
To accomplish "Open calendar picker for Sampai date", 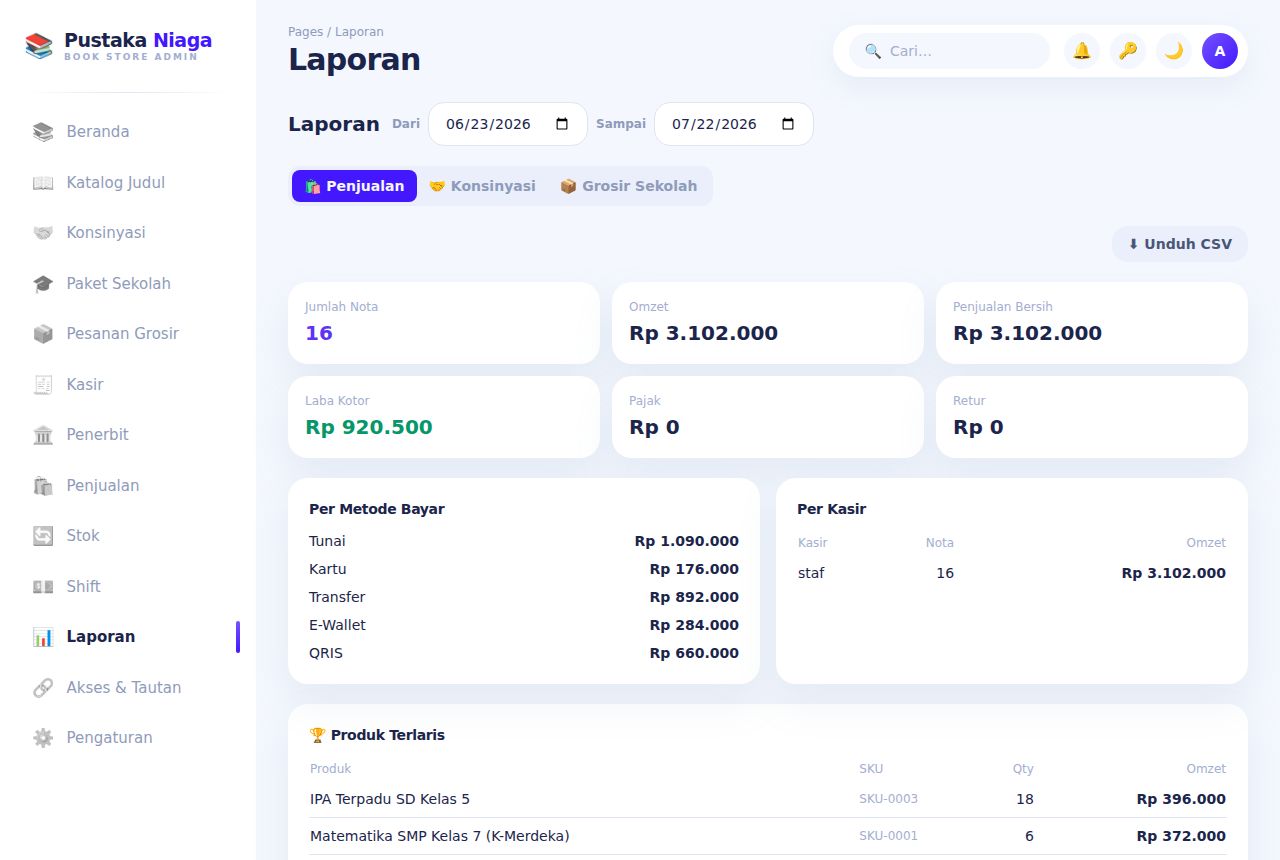I will pyautogui.click(x=788, y=124).
